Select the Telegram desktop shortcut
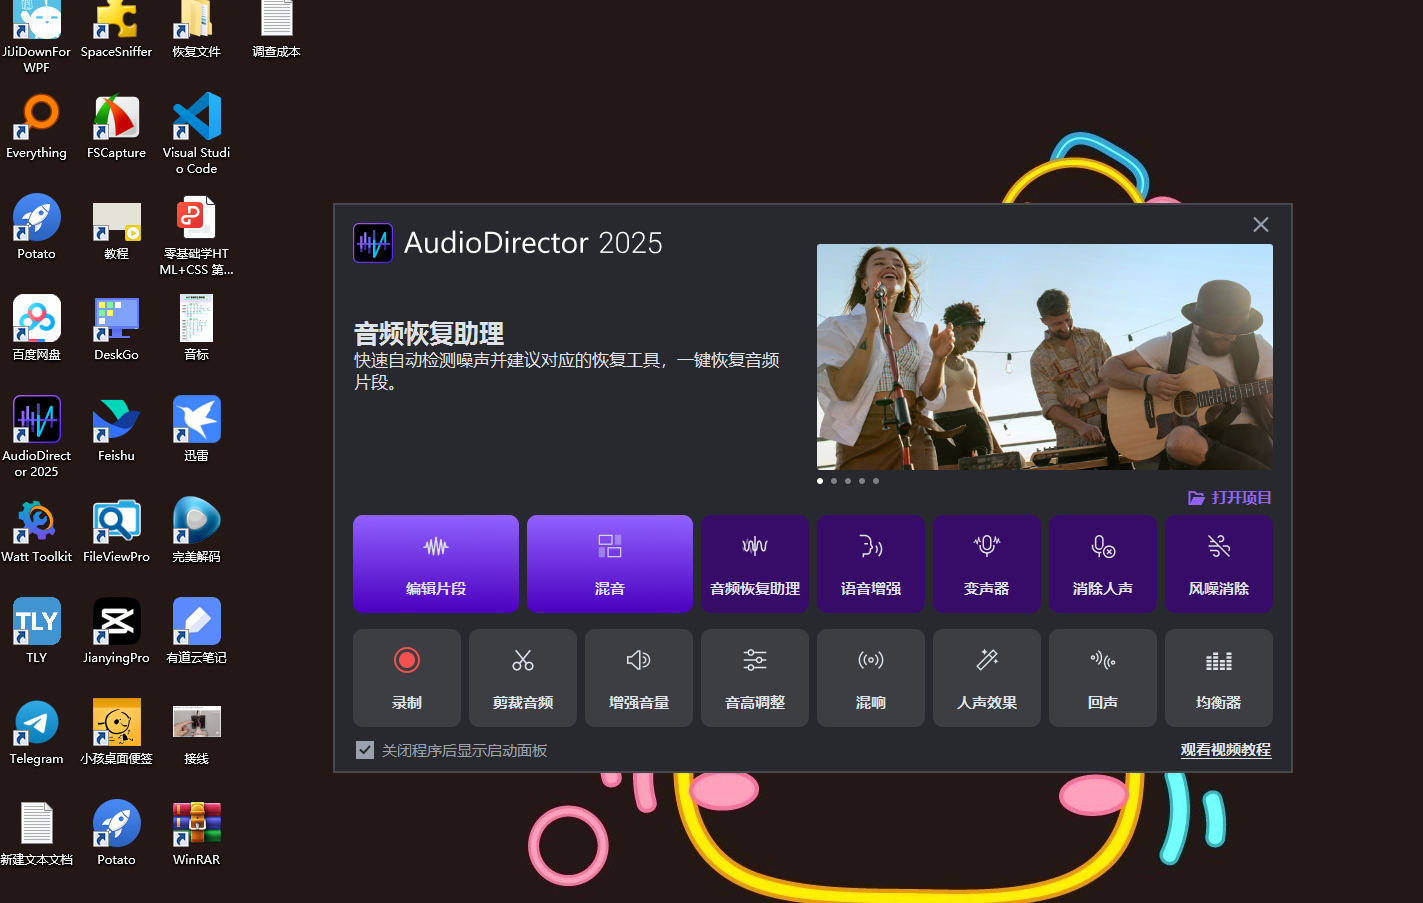 pyautogui.click(x=37, y=732)
